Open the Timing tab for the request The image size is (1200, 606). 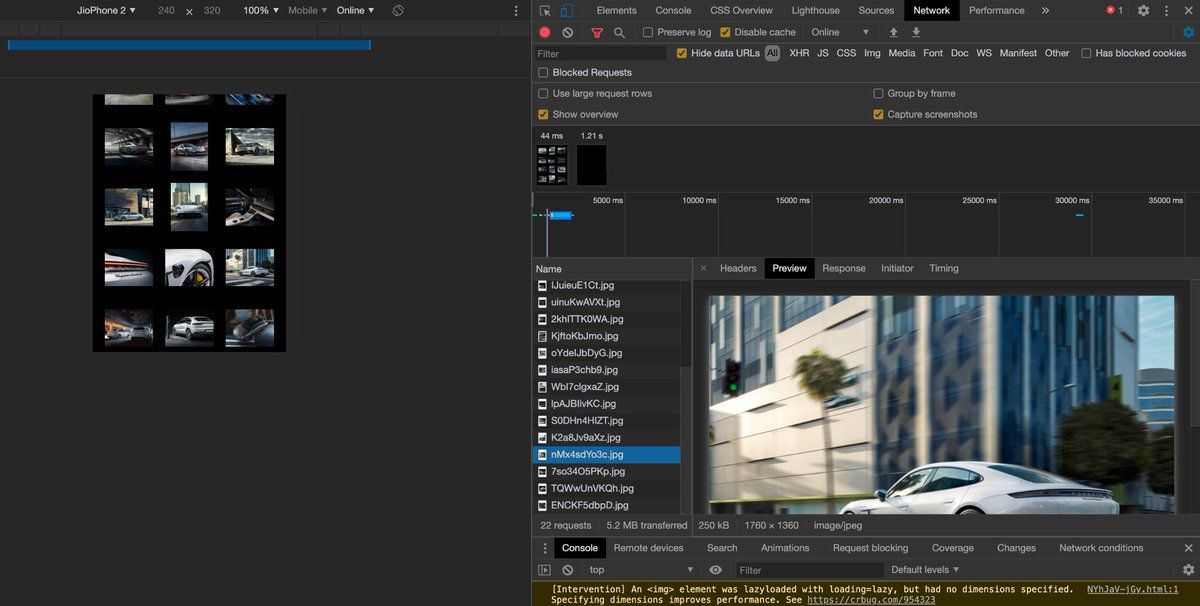pos(943,269)
